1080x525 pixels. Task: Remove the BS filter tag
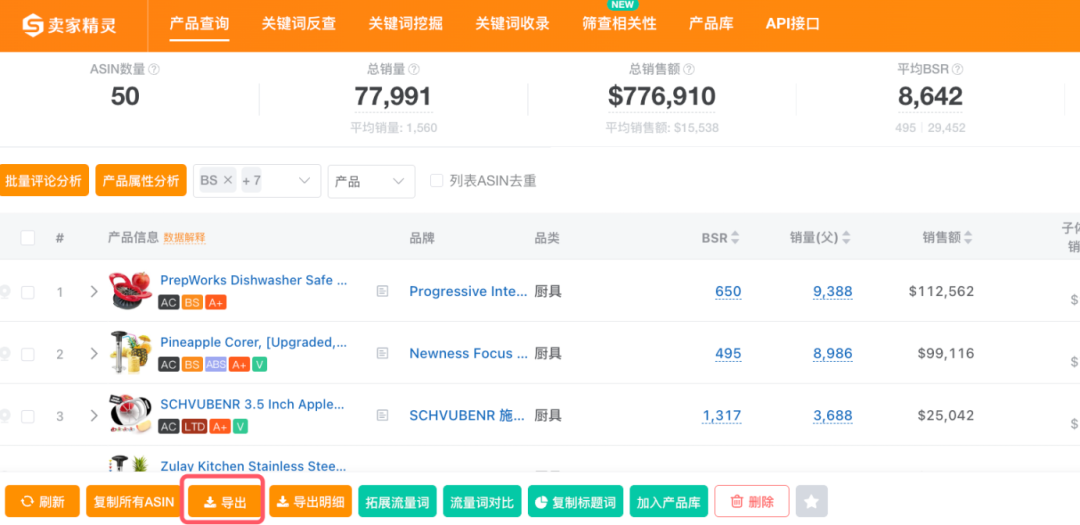227,181
